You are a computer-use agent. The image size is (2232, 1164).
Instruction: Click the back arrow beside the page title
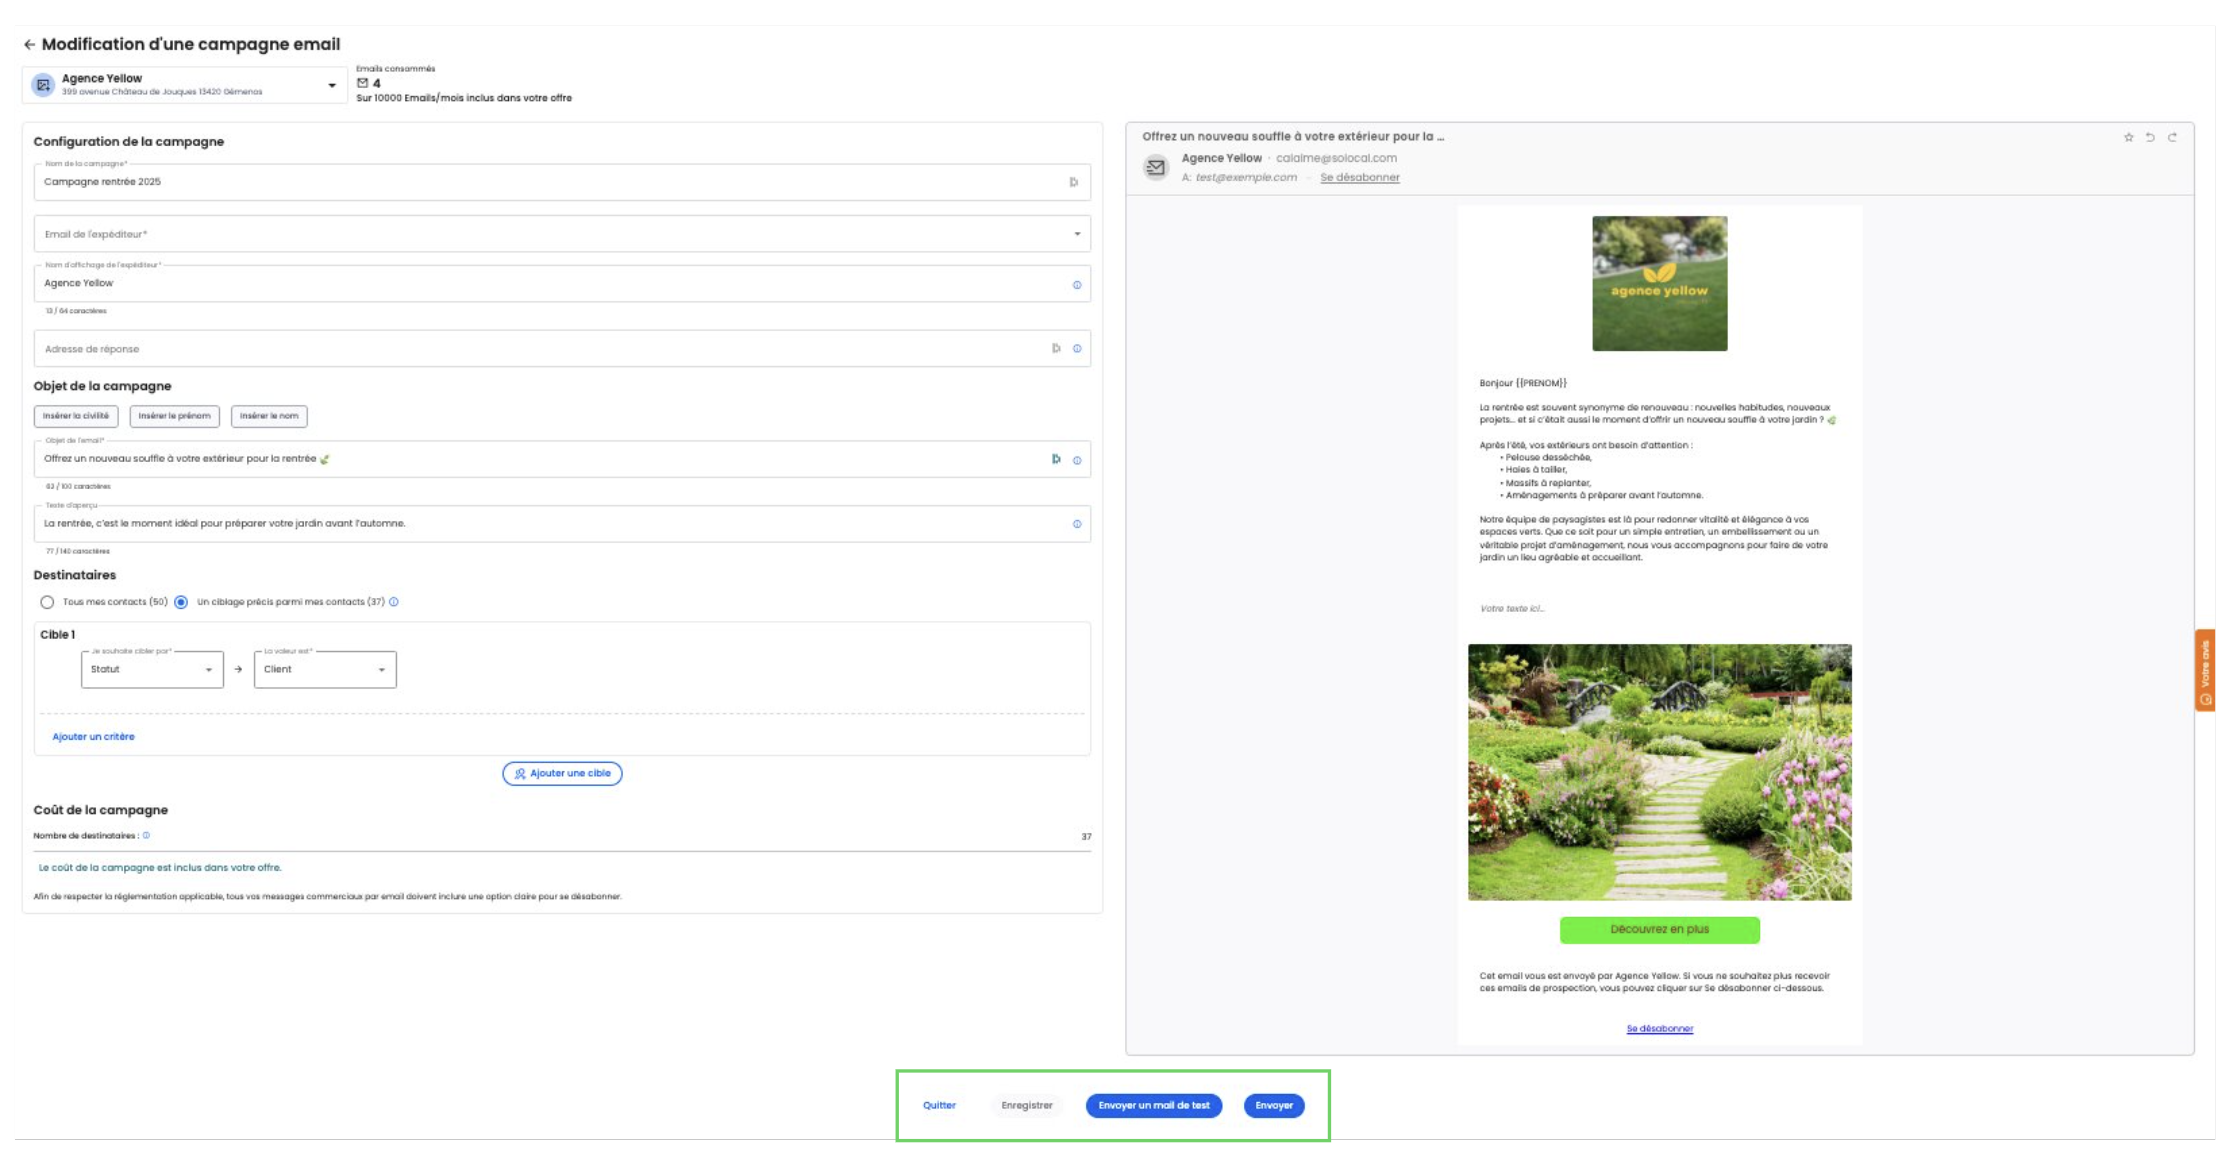point(29,45)
